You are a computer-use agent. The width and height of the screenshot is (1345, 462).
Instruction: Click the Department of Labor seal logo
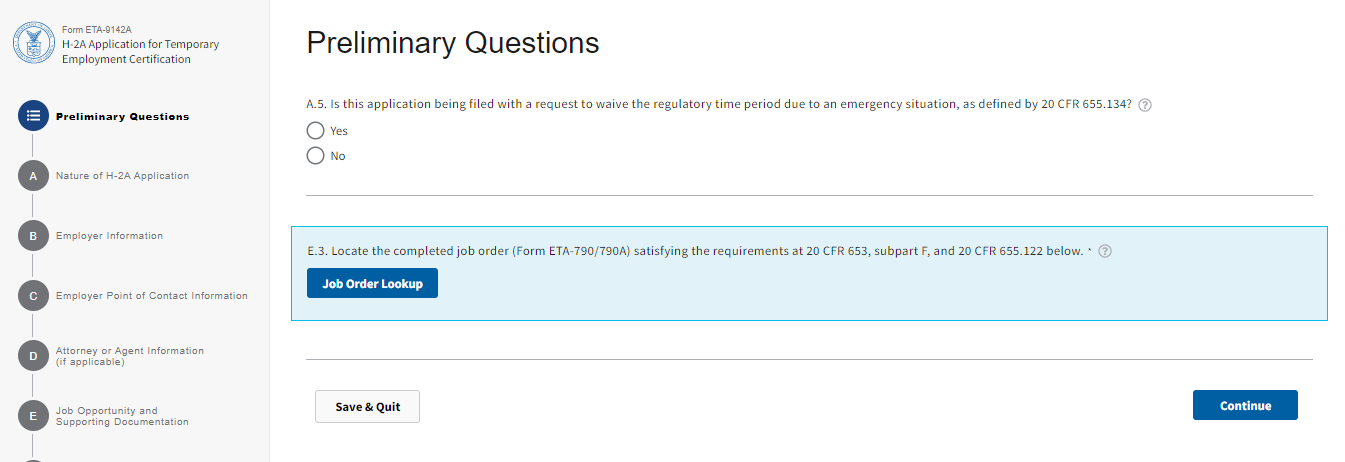point(32,44)
